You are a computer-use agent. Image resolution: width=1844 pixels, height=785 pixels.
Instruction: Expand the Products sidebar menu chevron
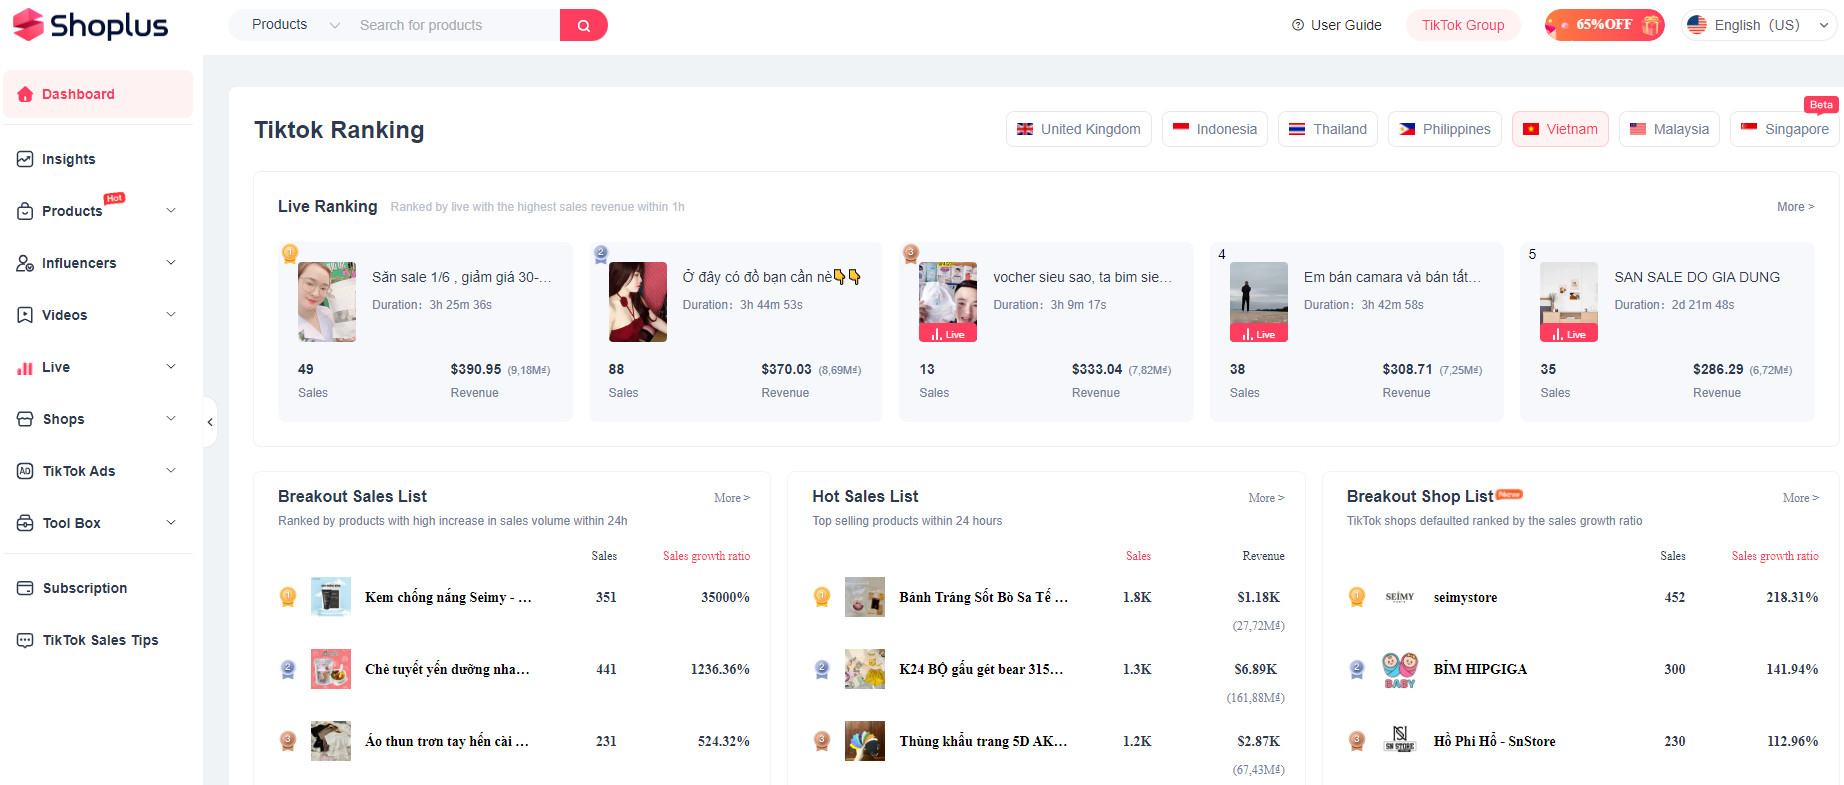[171, 211]
